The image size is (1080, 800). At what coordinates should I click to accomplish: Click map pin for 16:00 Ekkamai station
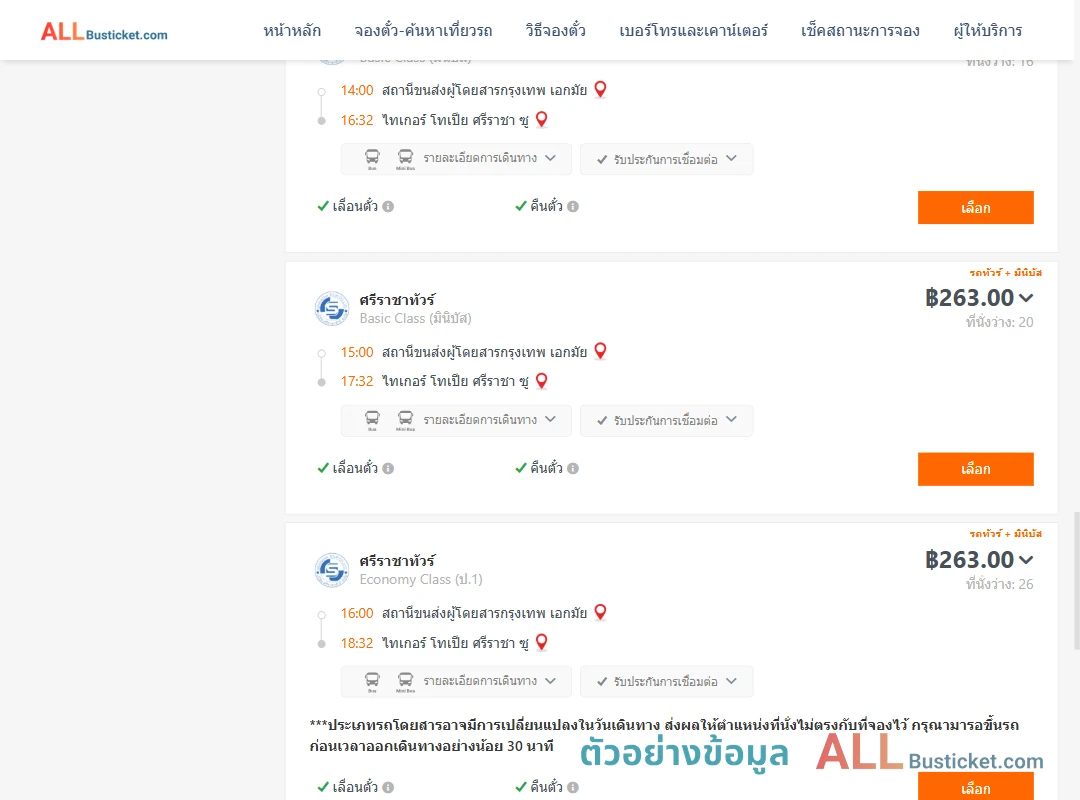coord(601,613)
